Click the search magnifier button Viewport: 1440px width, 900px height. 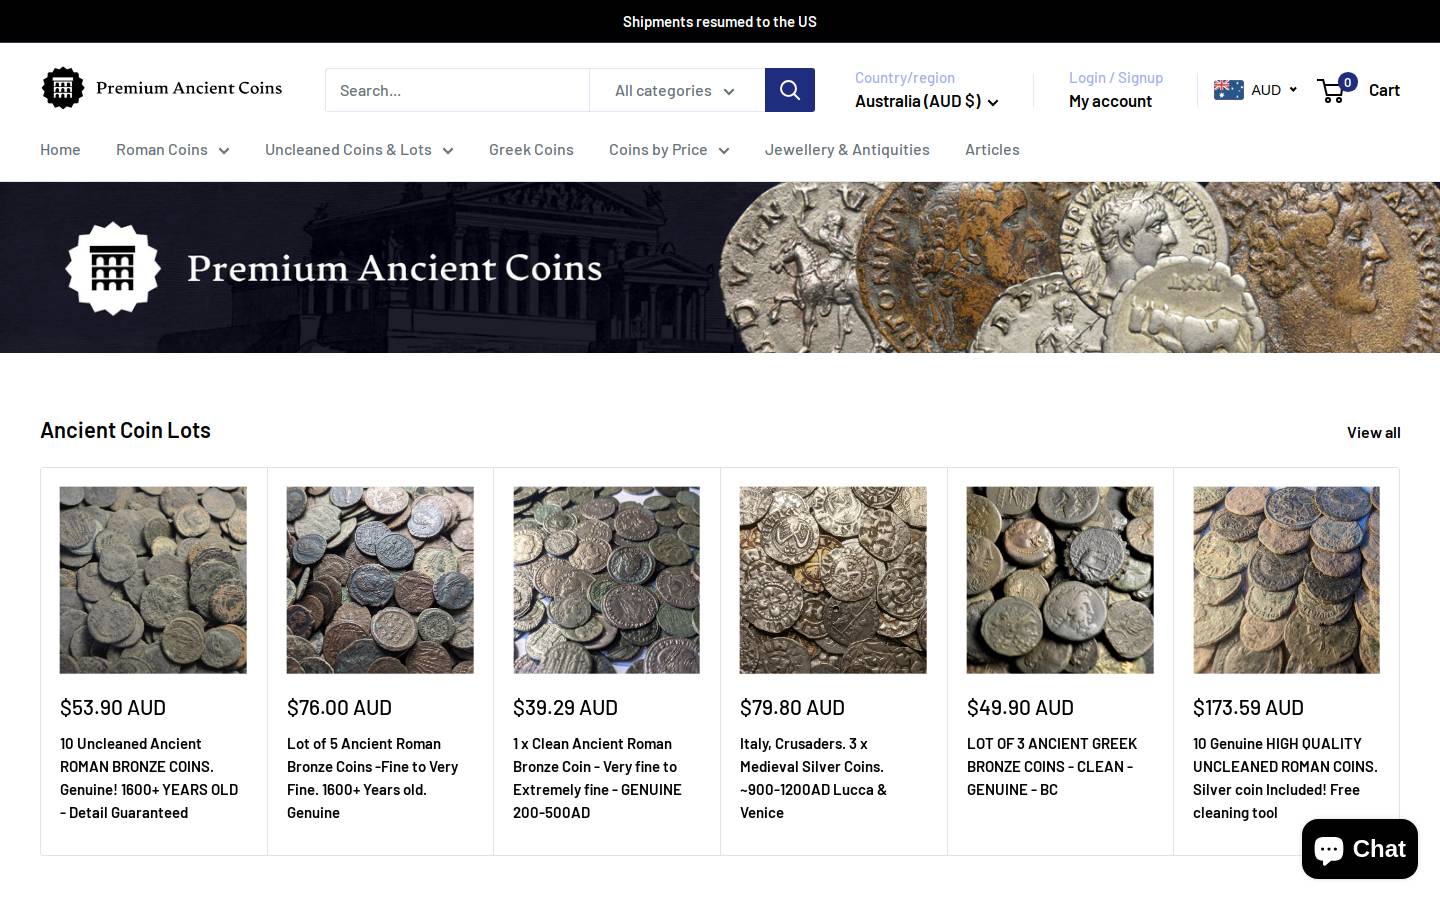pos(790,90)
